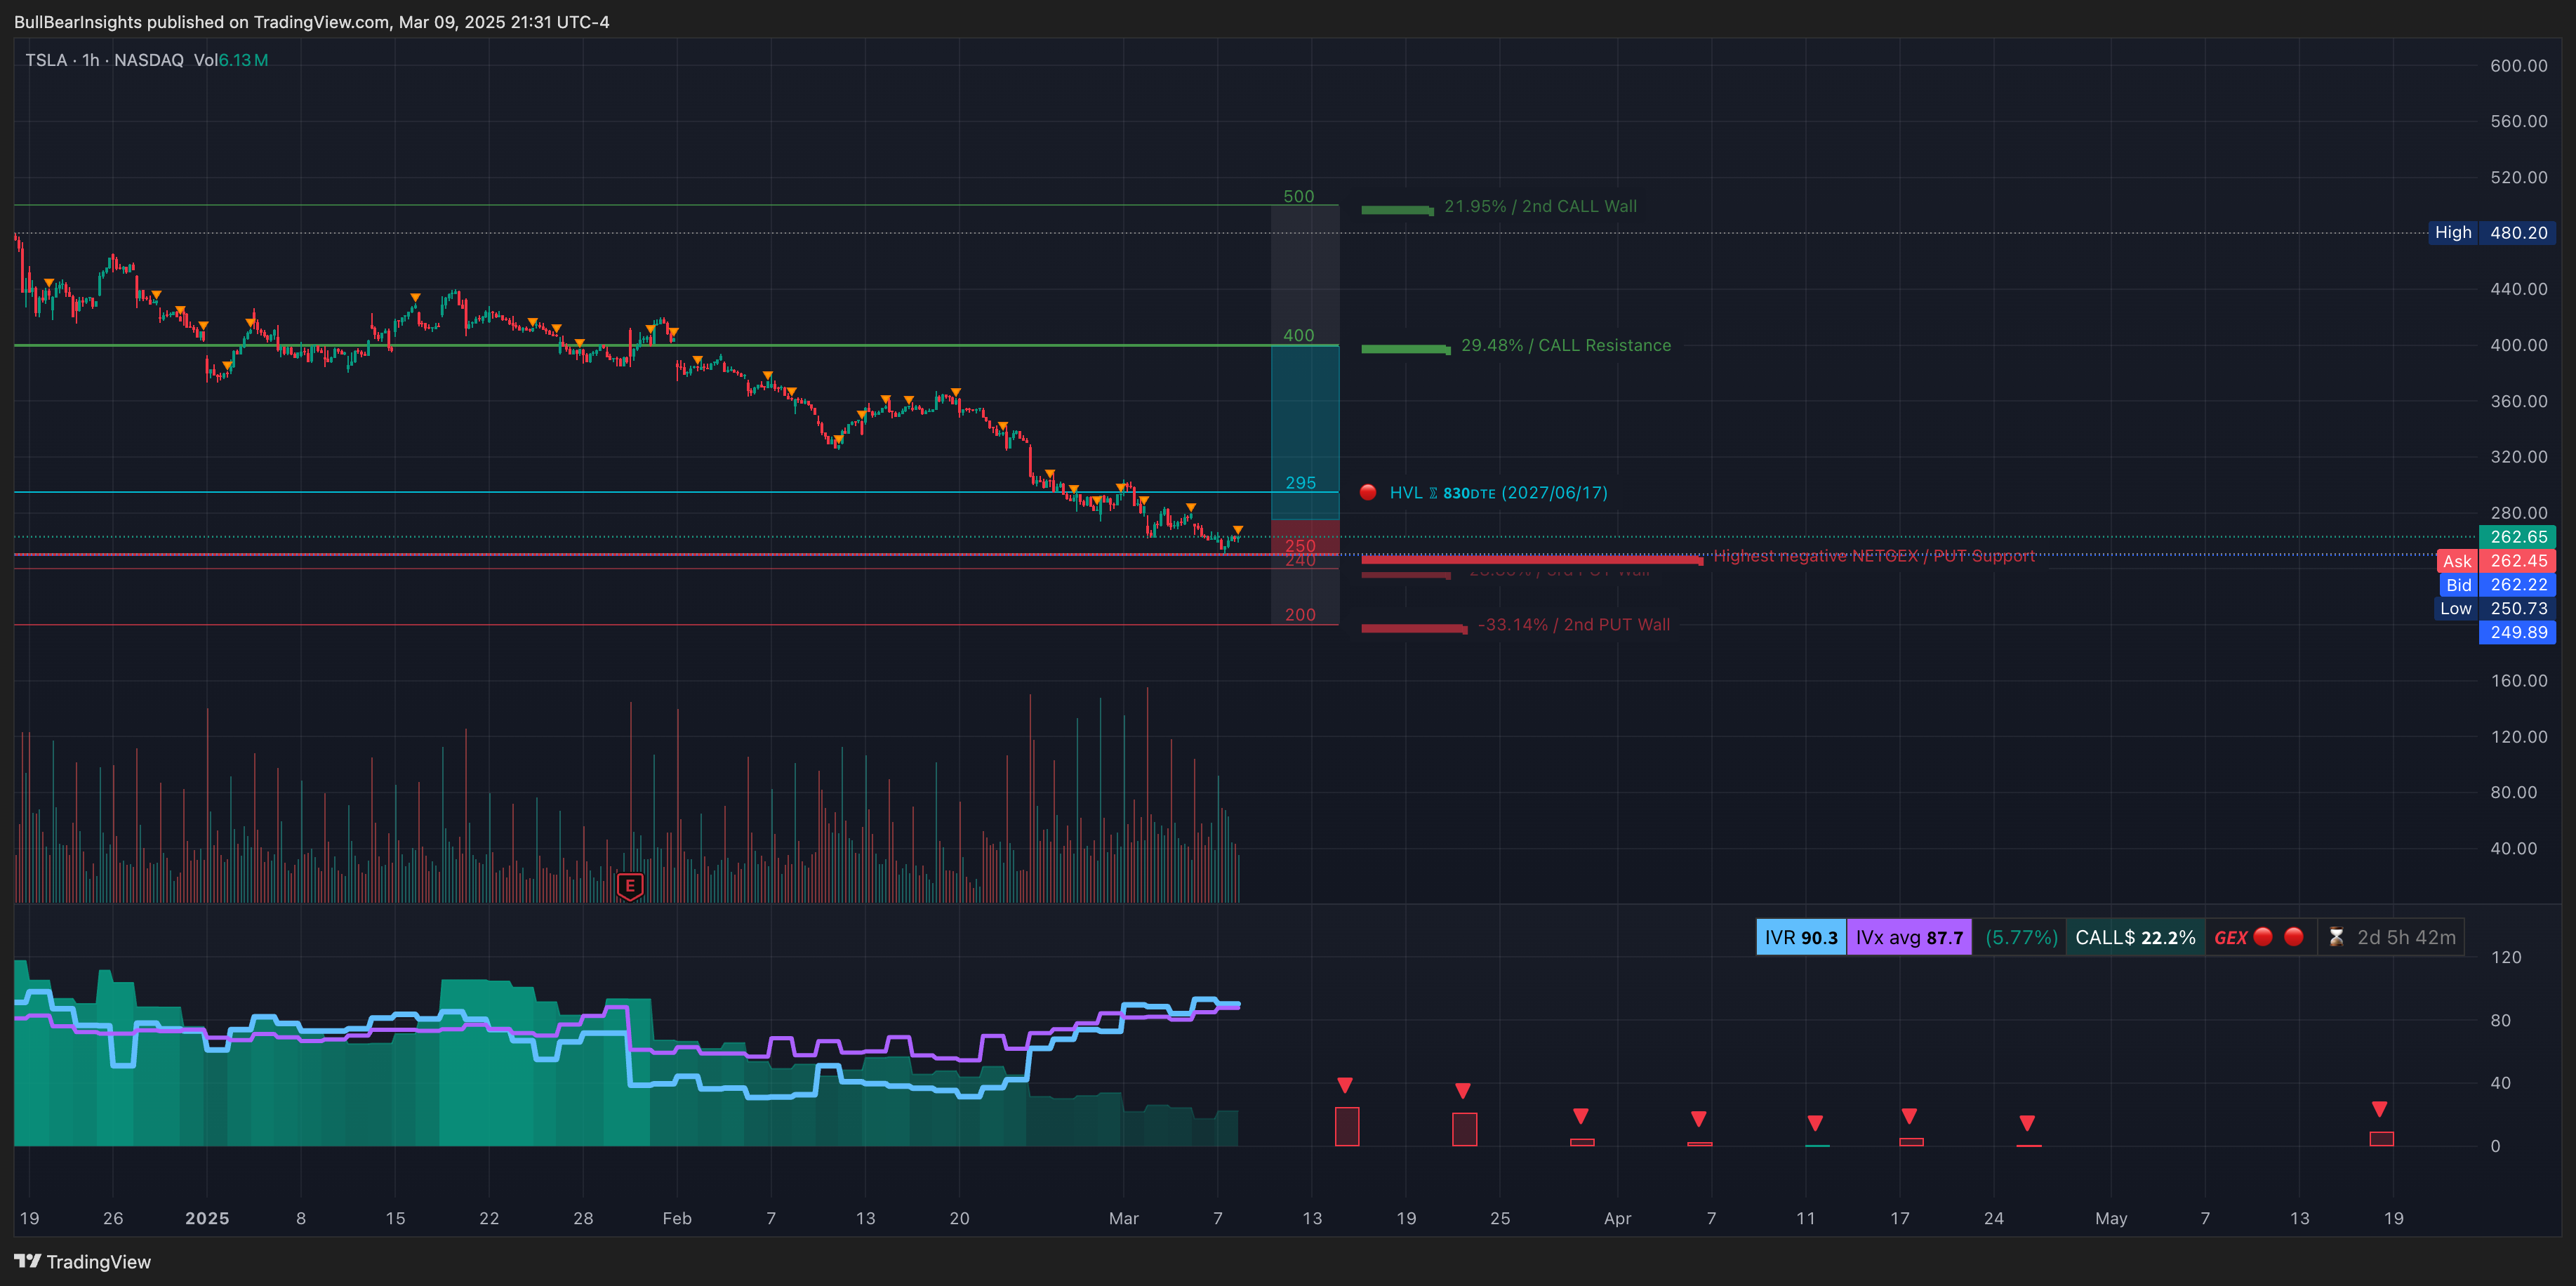Select the orange triangle above the latest candle
This screenshot has width=2576, height=1286.
click(1238, 530)
